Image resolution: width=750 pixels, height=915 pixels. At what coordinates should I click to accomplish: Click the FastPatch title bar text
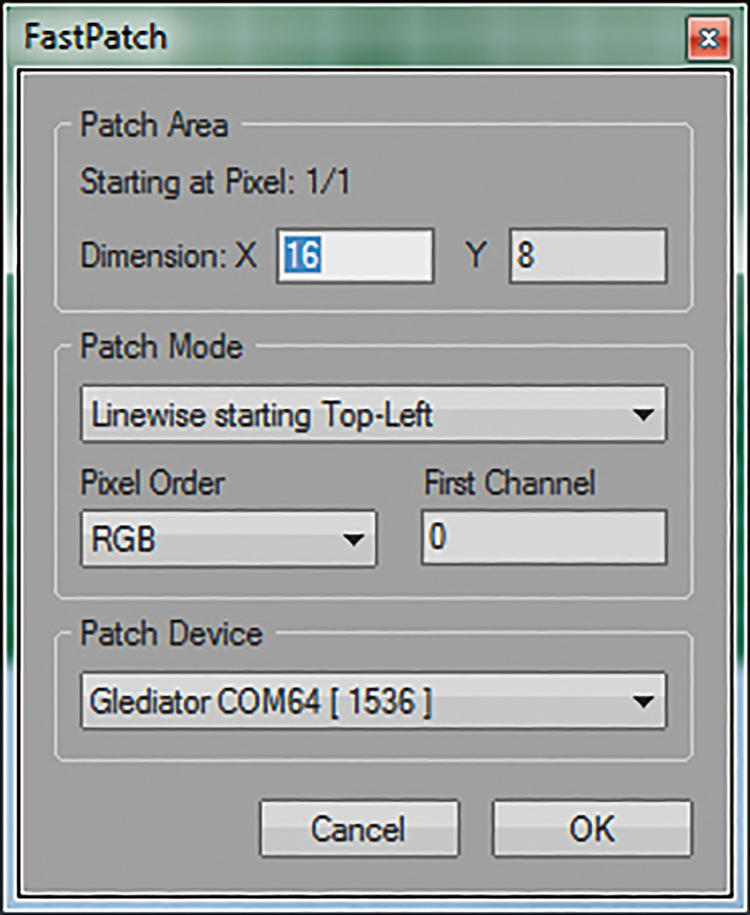(x=96, y=37)
